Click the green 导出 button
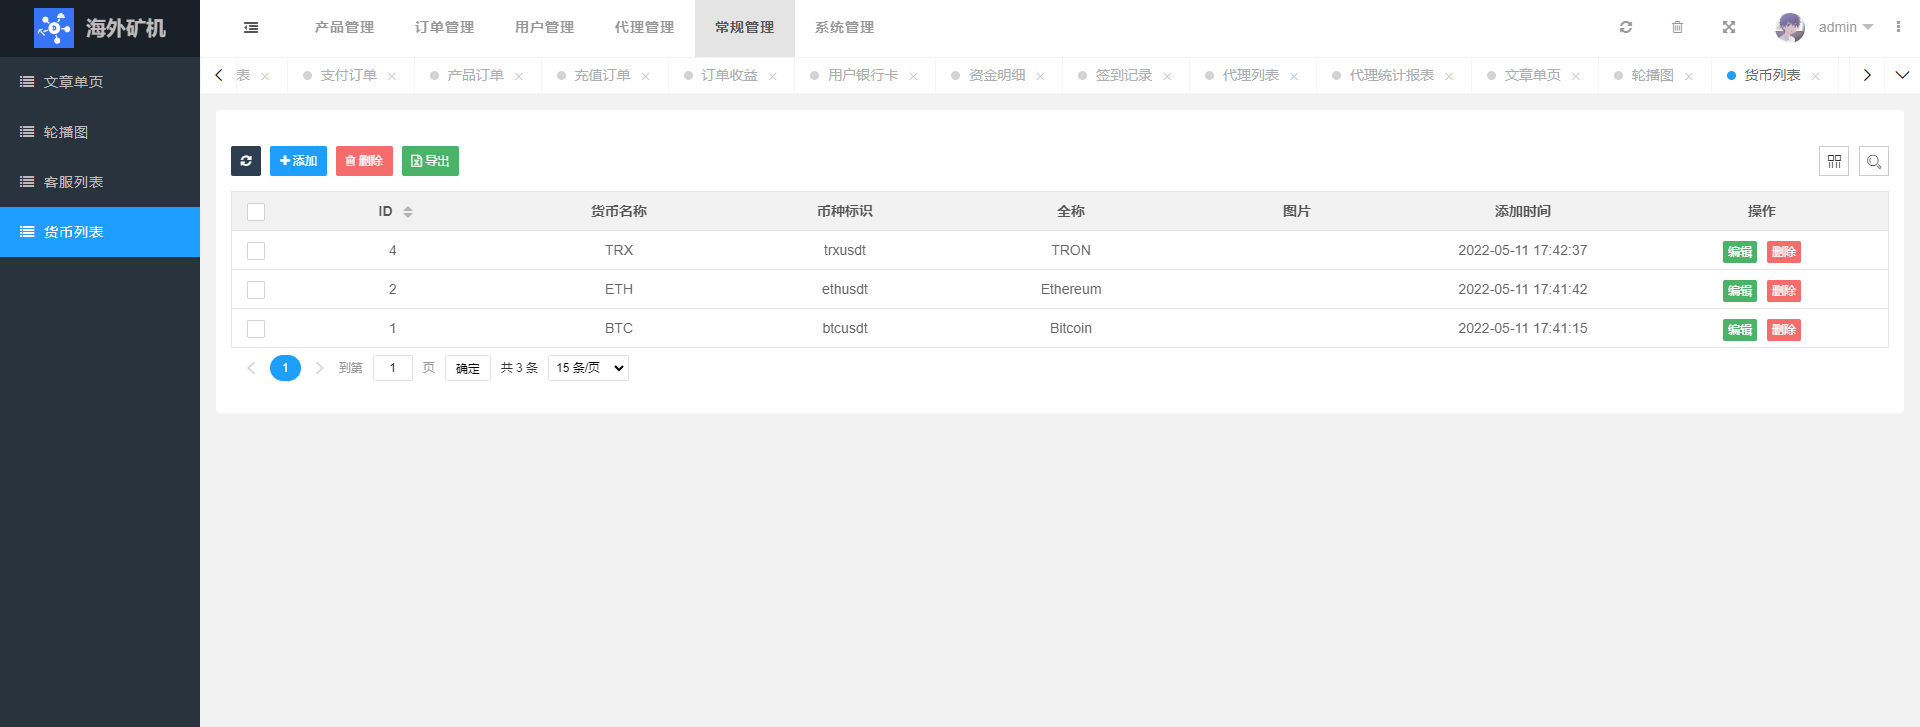 [430, 161]
